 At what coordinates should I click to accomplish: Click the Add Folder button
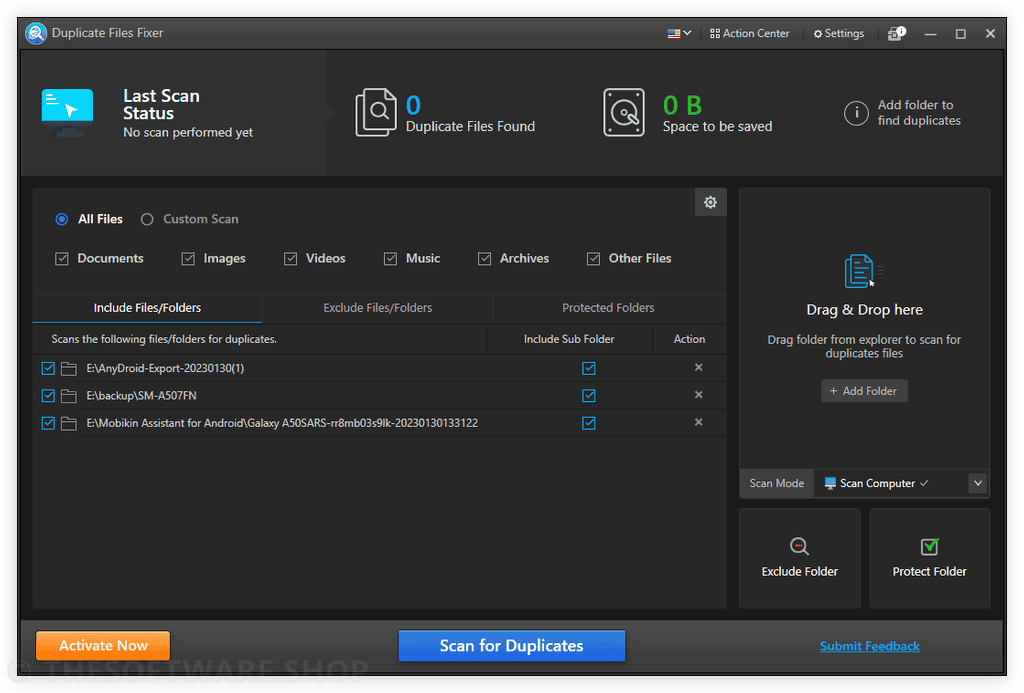coord(864,391)
